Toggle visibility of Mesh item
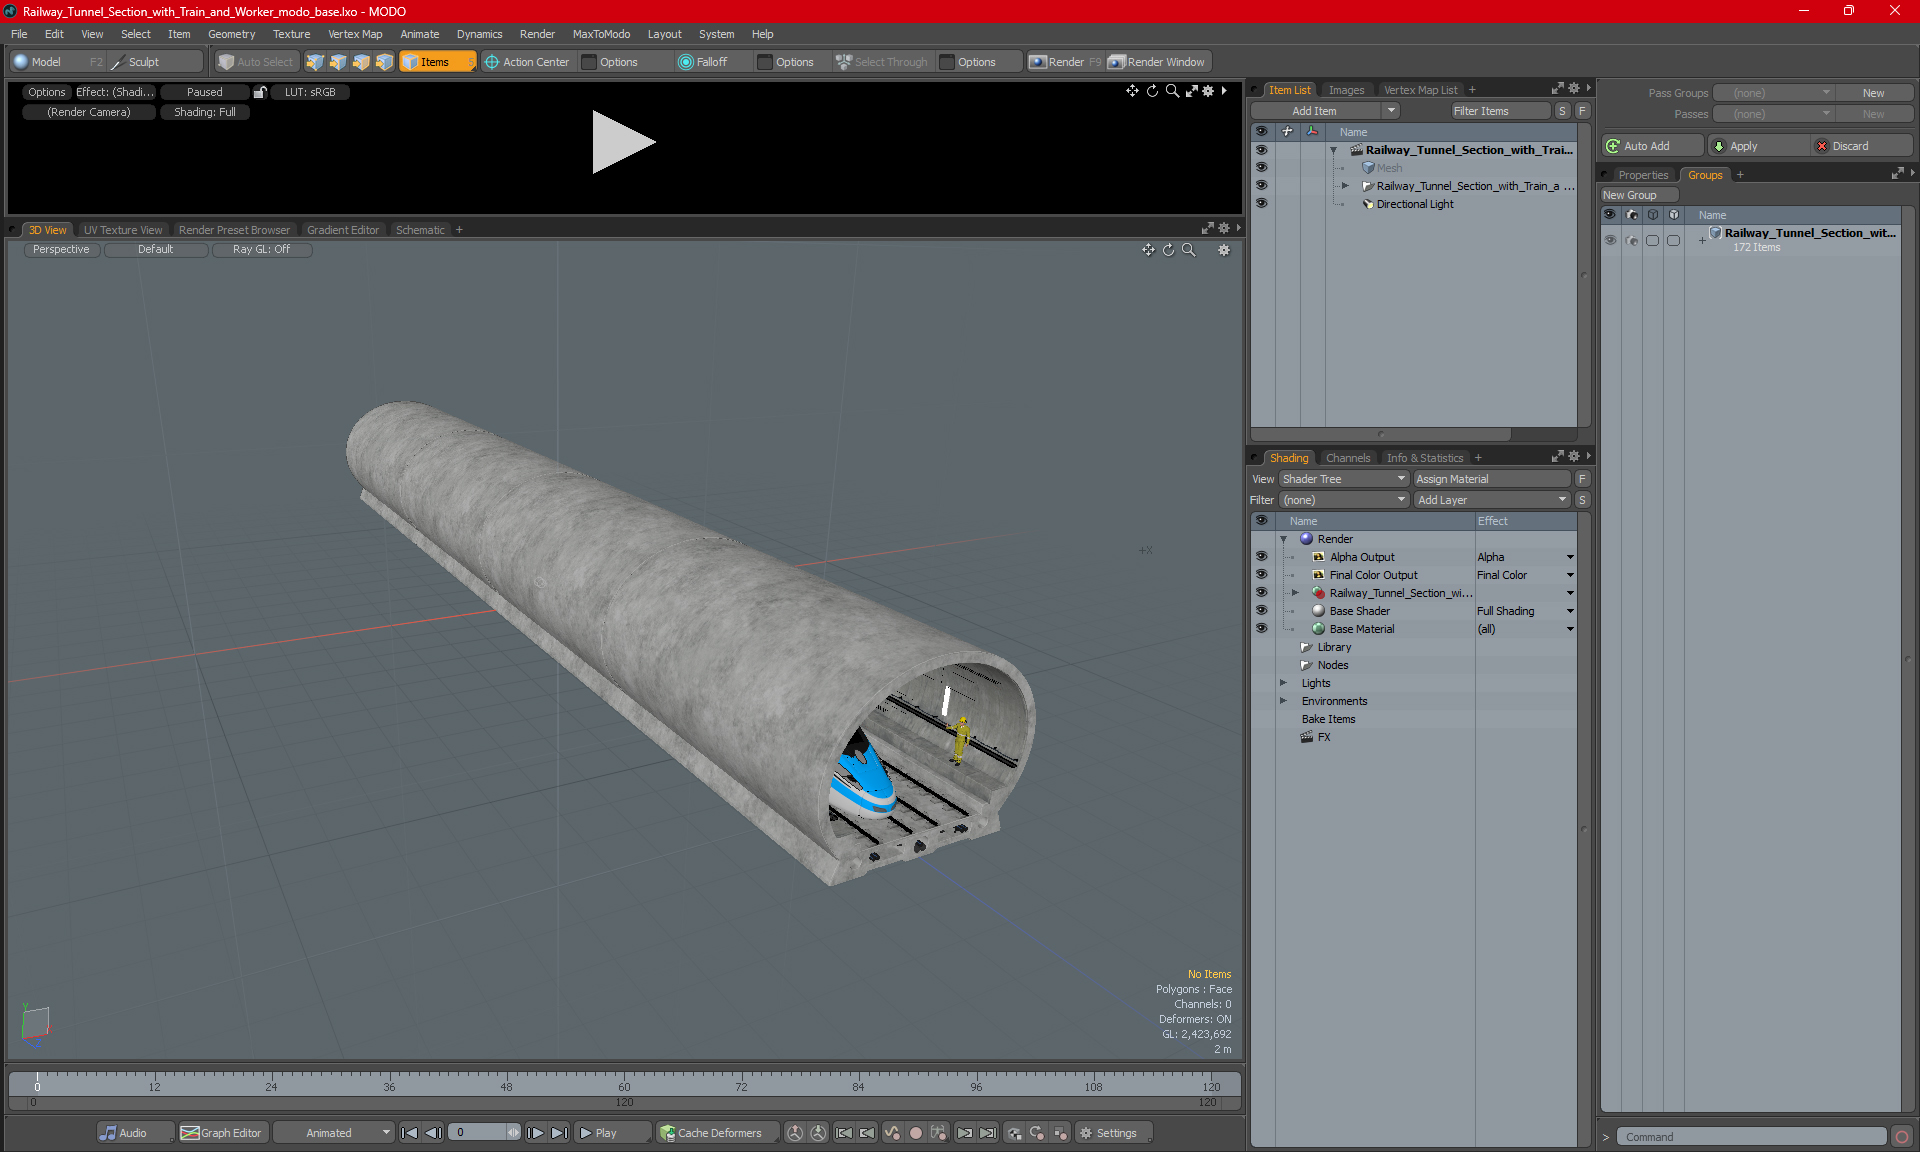 coord(1261,167)
